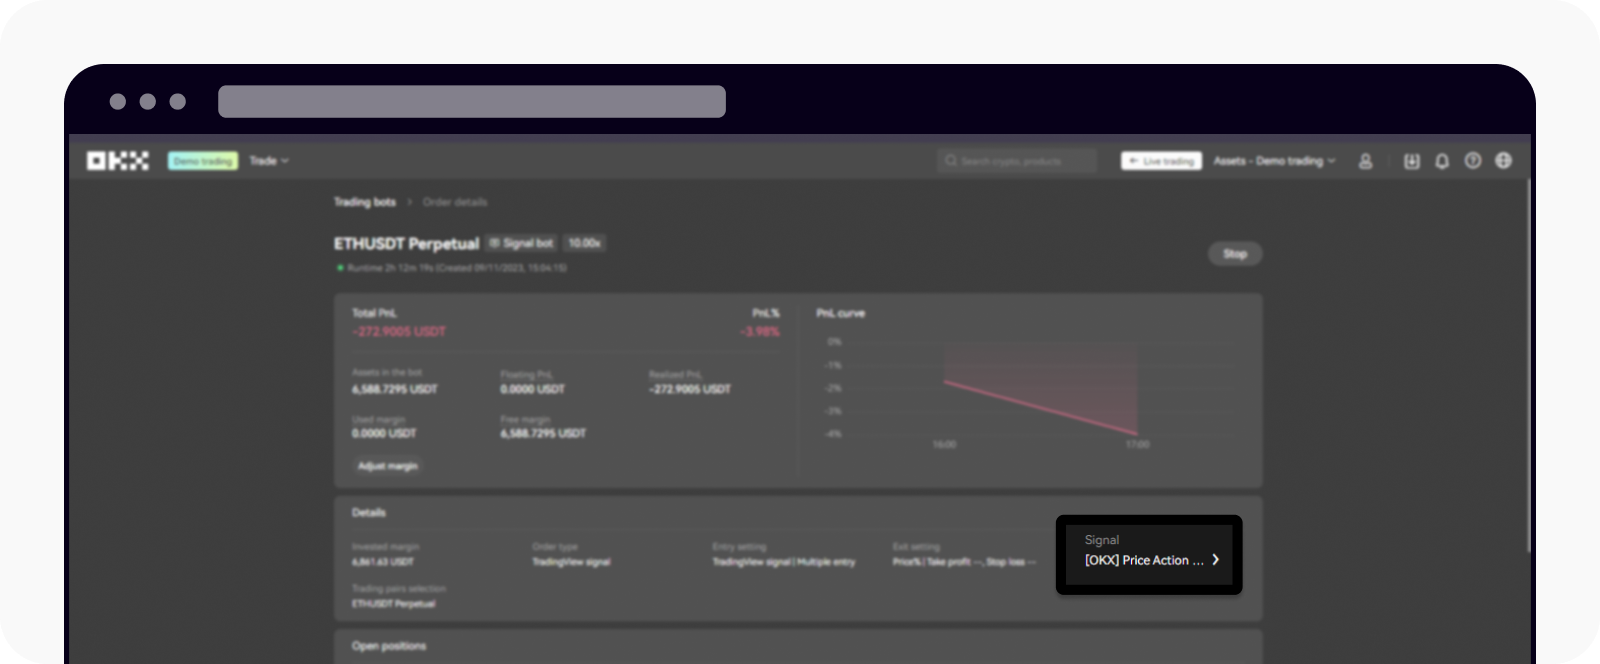Go back to Trading bots breadcrumb
The image size is (1600, 664).
click(365, 202)
